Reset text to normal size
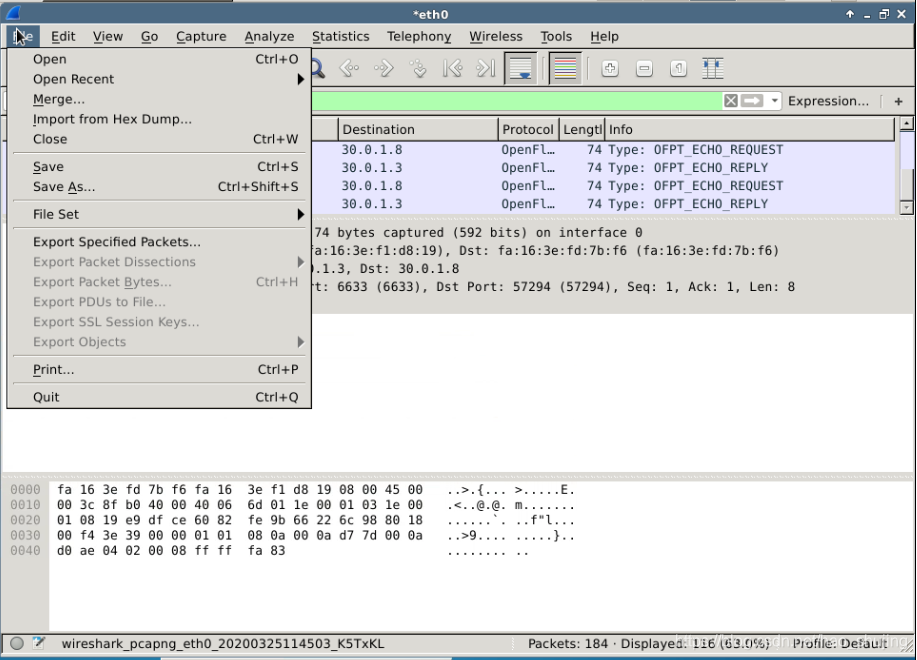Viewport: 917px width, 660px height. click(x=678, y=68)
